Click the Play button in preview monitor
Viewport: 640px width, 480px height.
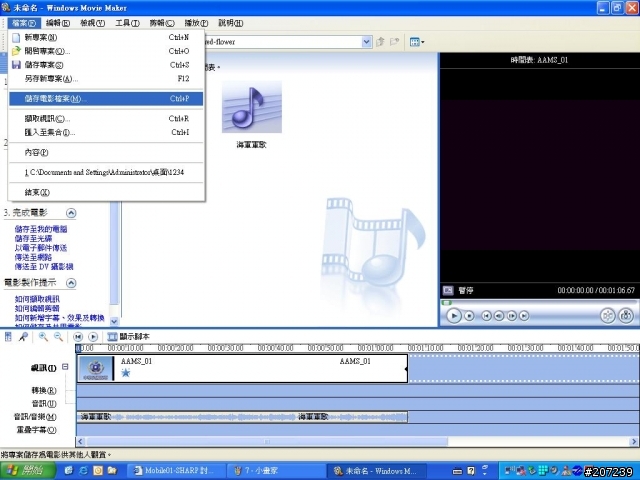[453, 316]
